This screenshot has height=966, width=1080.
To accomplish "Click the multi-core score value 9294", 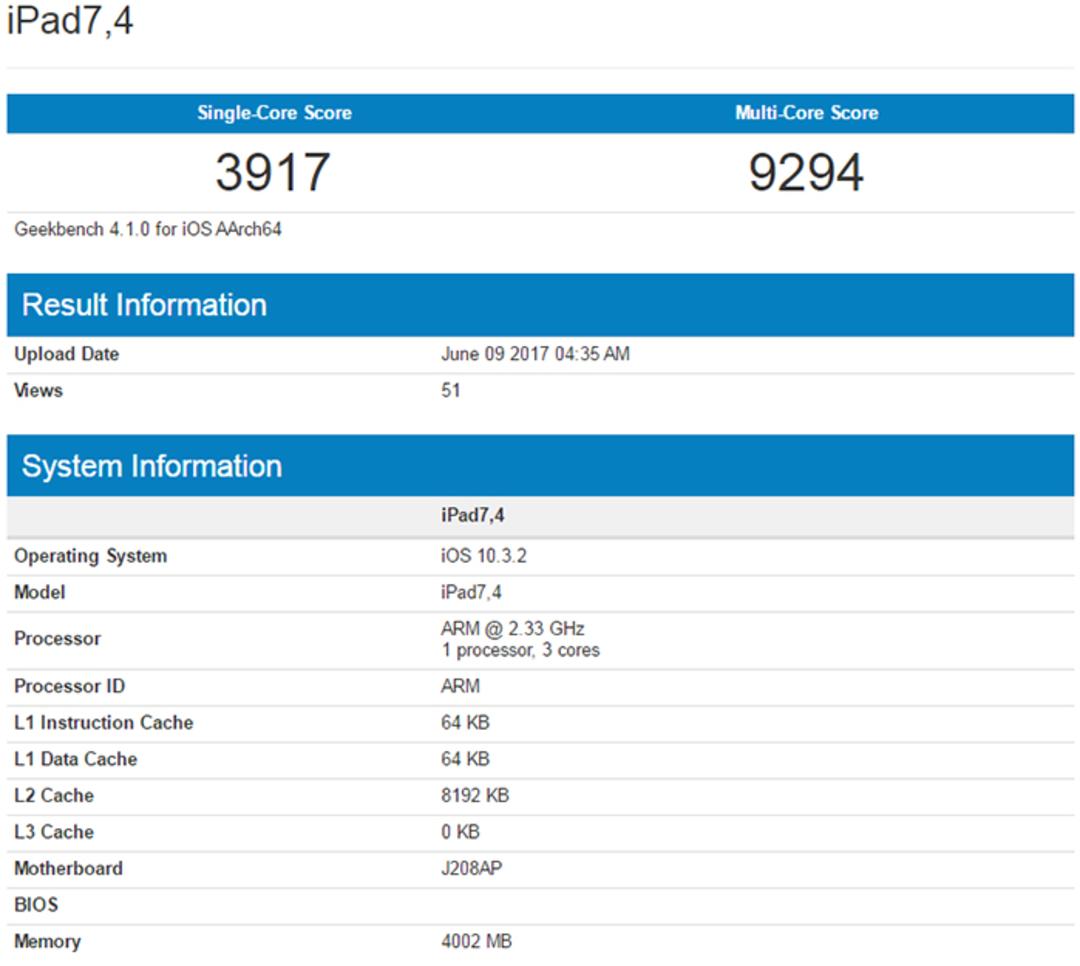I will [x=806, y=172].
